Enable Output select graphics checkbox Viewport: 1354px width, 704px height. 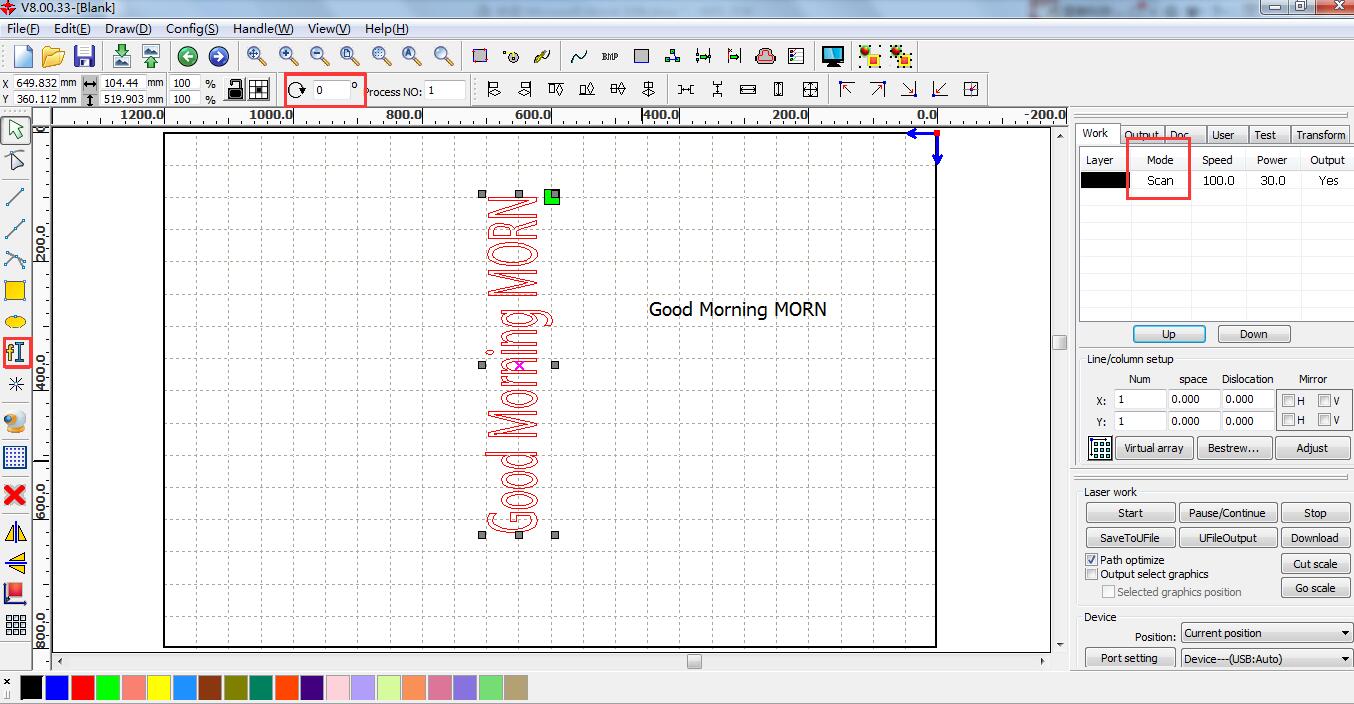(1092, 574)
